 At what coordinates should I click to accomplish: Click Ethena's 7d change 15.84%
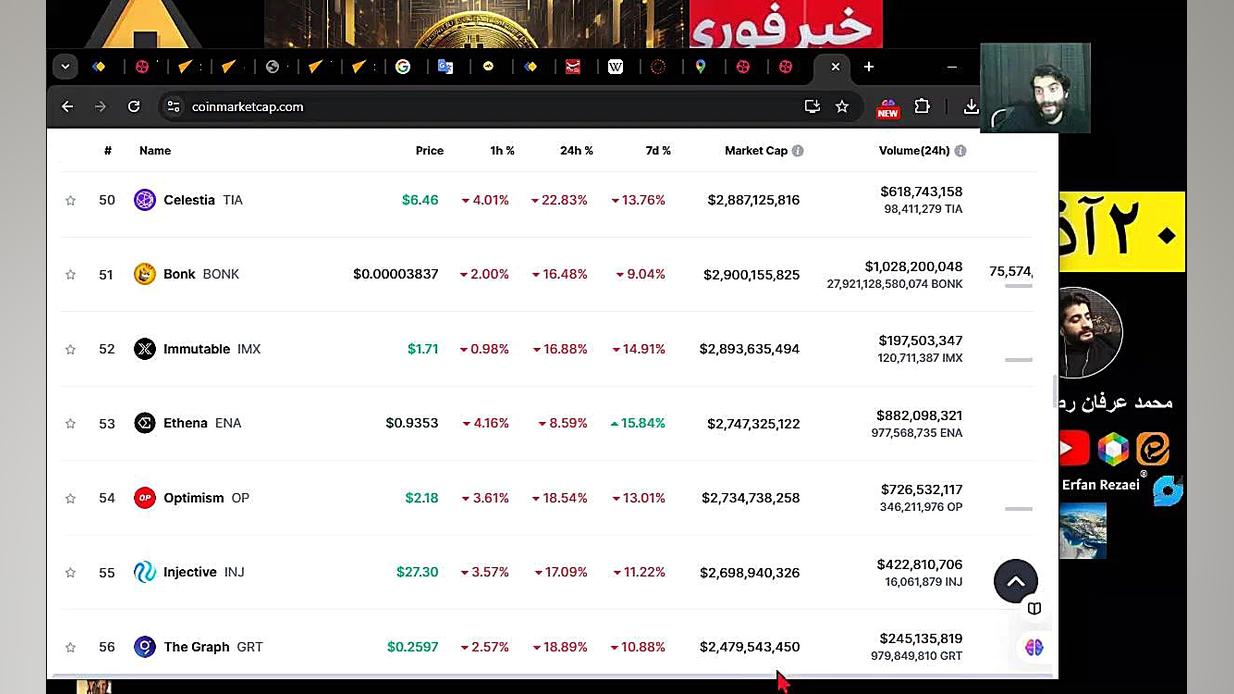pyautogui.click(x=638, y=423)
